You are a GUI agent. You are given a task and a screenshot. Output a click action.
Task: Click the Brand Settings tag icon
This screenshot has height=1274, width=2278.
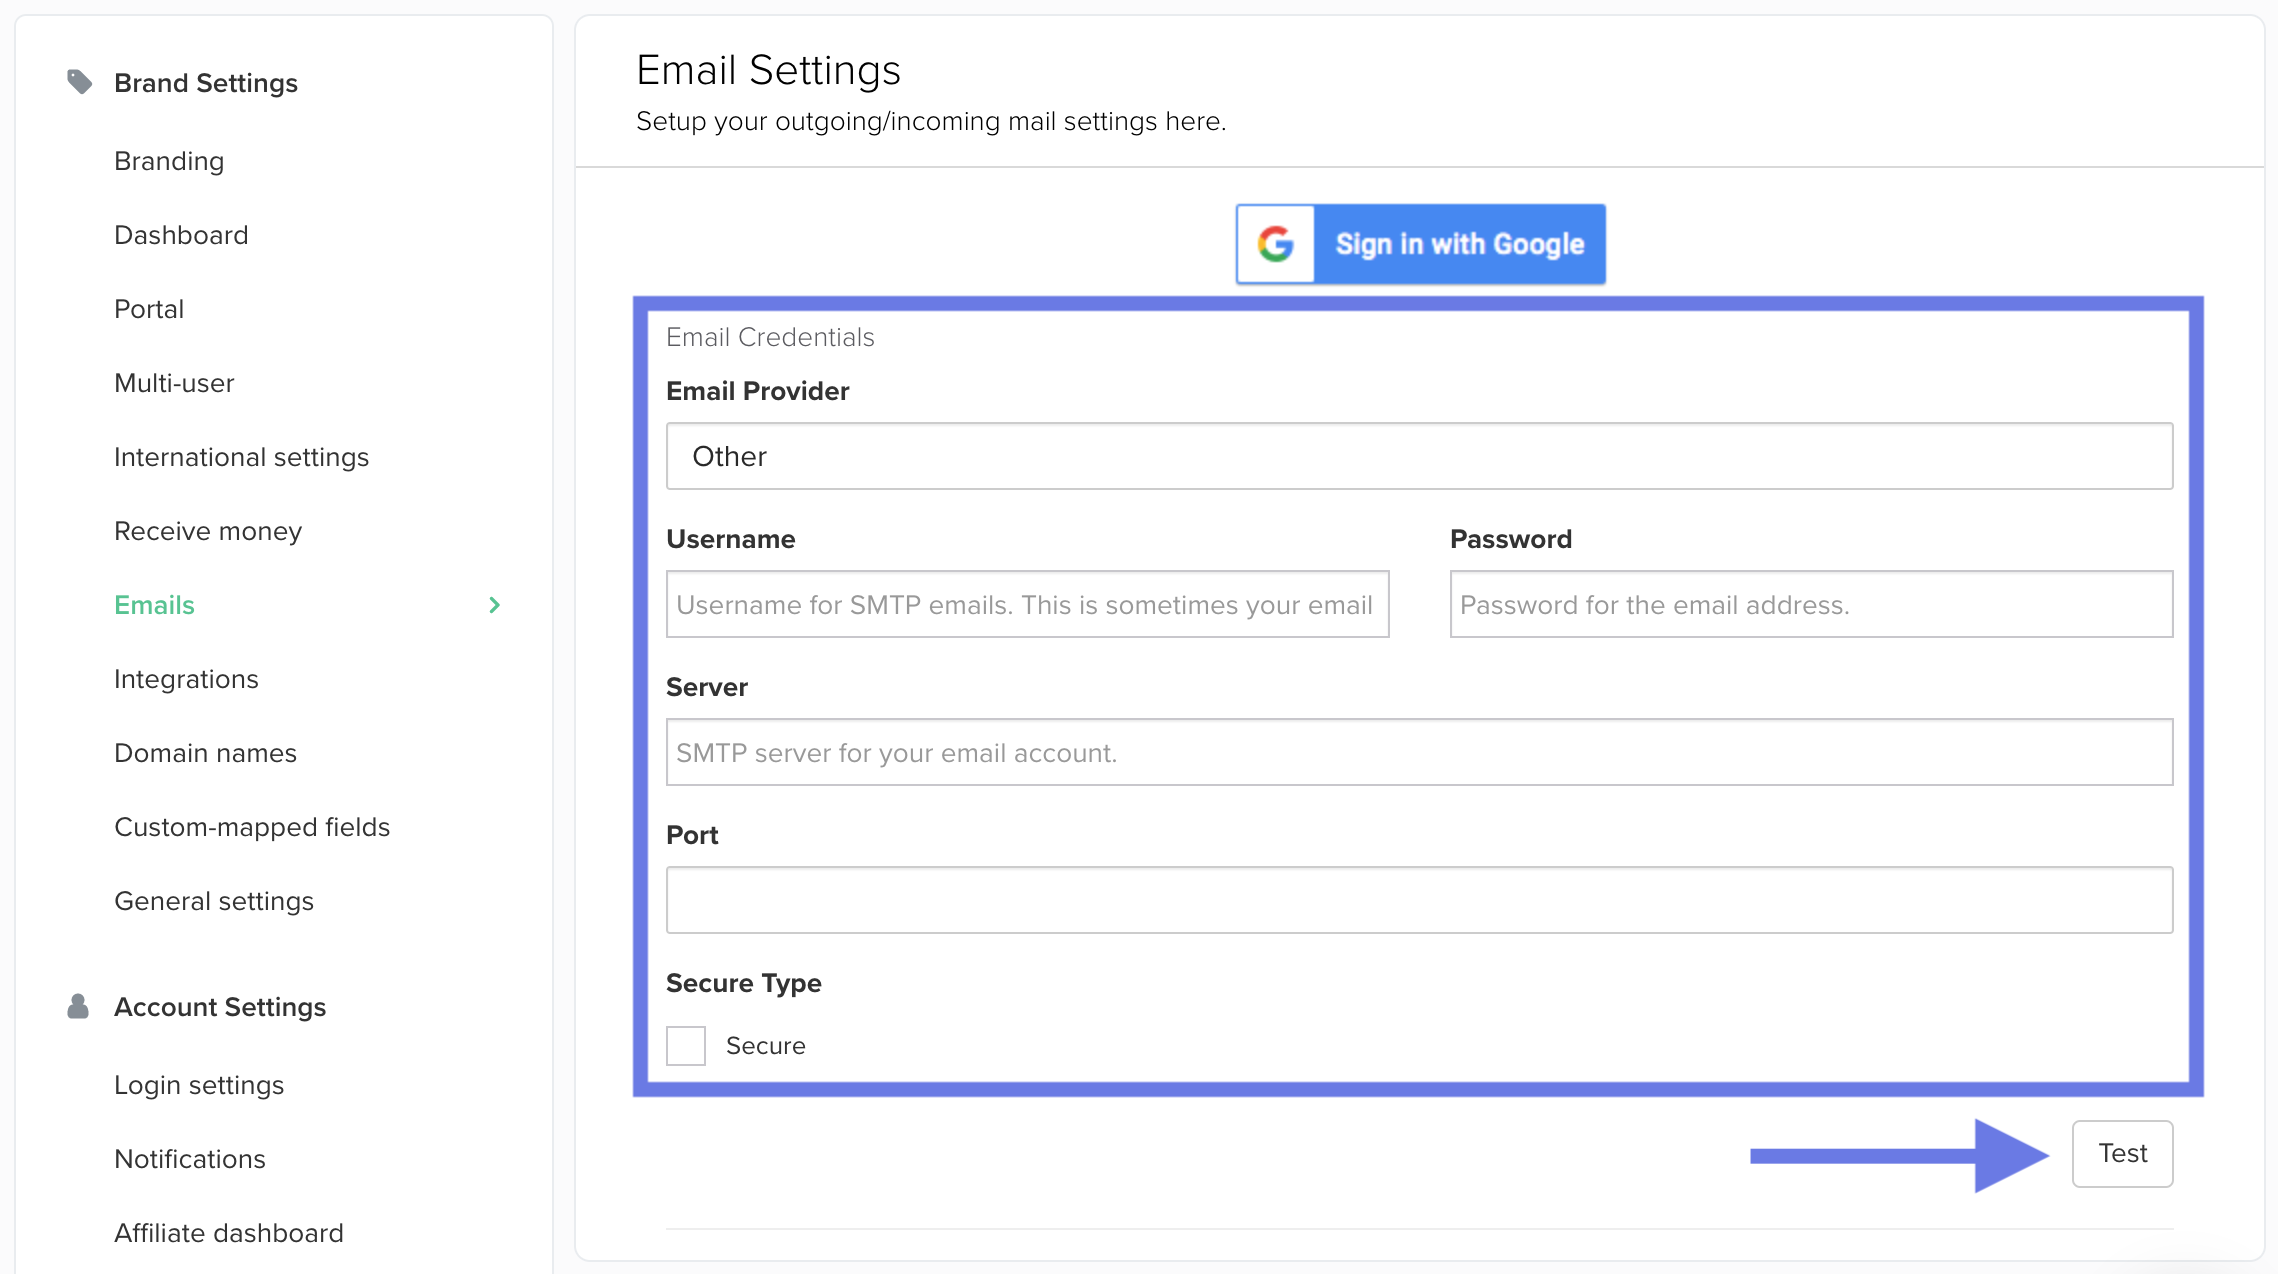click(79, 82)
